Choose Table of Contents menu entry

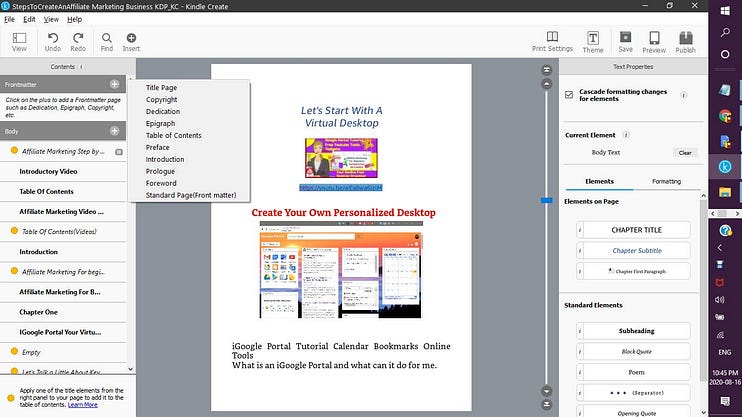coord(174,135)
